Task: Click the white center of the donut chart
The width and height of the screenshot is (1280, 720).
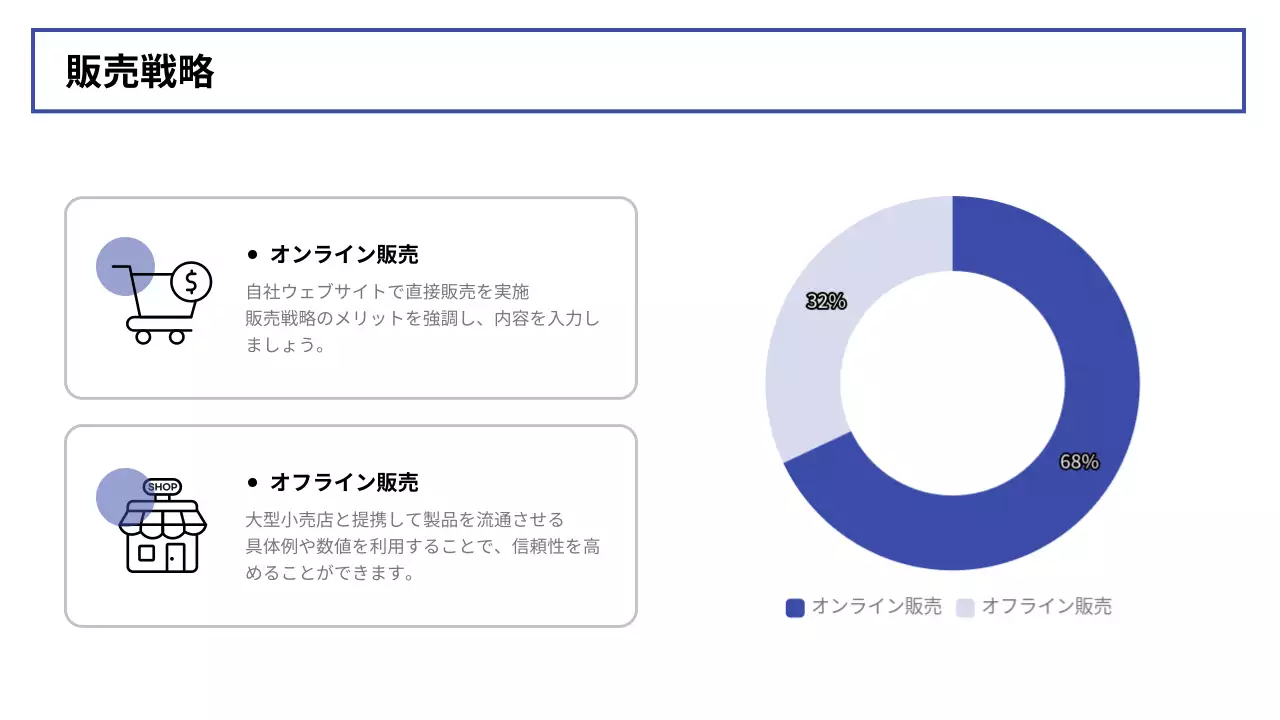Action: click(x=952, y=384)
